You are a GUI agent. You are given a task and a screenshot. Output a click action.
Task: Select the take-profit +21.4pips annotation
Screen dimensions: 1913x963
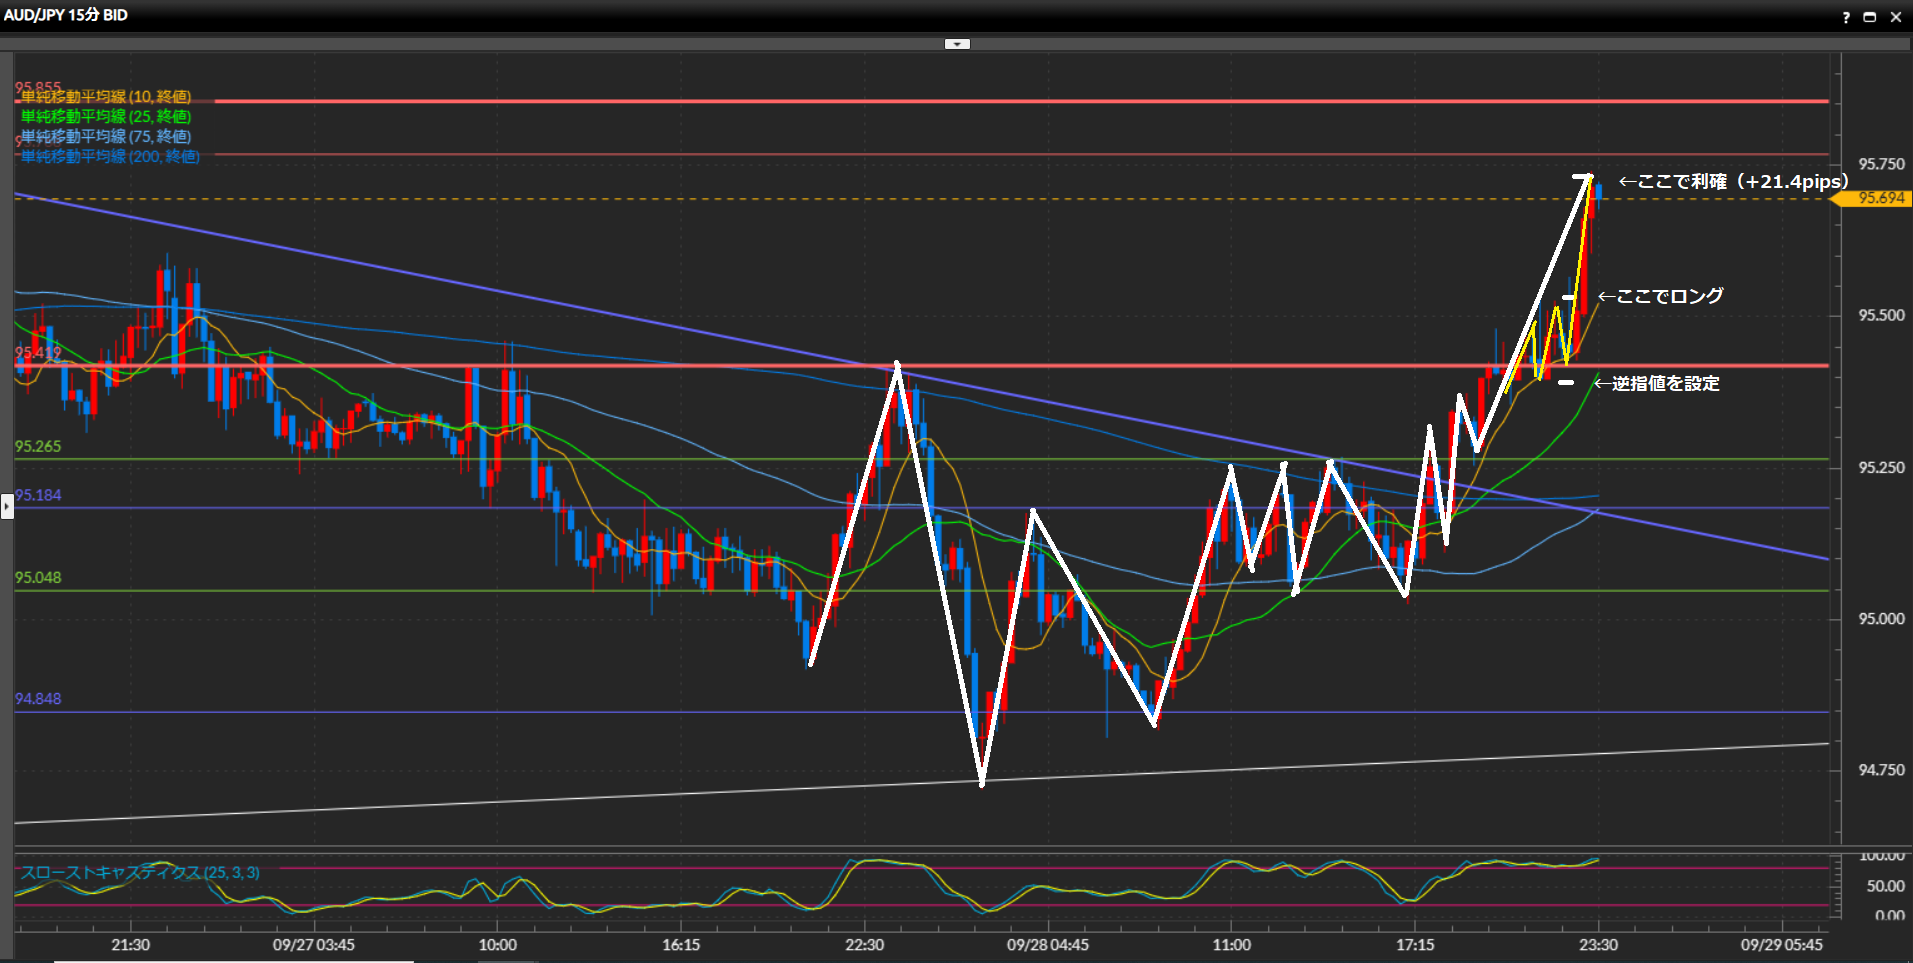click(x=1733, y=182)
